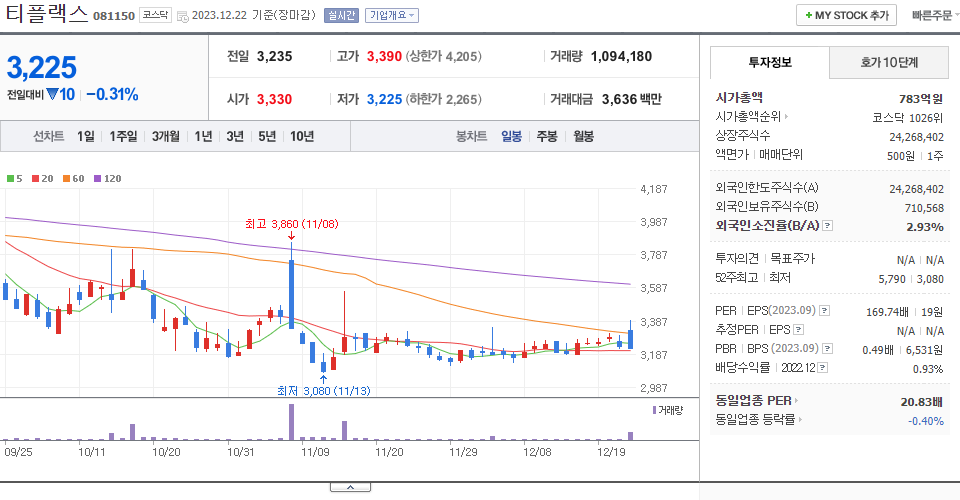Click the 코스닥 market badge
960x500 pixels.
(156, 15)
